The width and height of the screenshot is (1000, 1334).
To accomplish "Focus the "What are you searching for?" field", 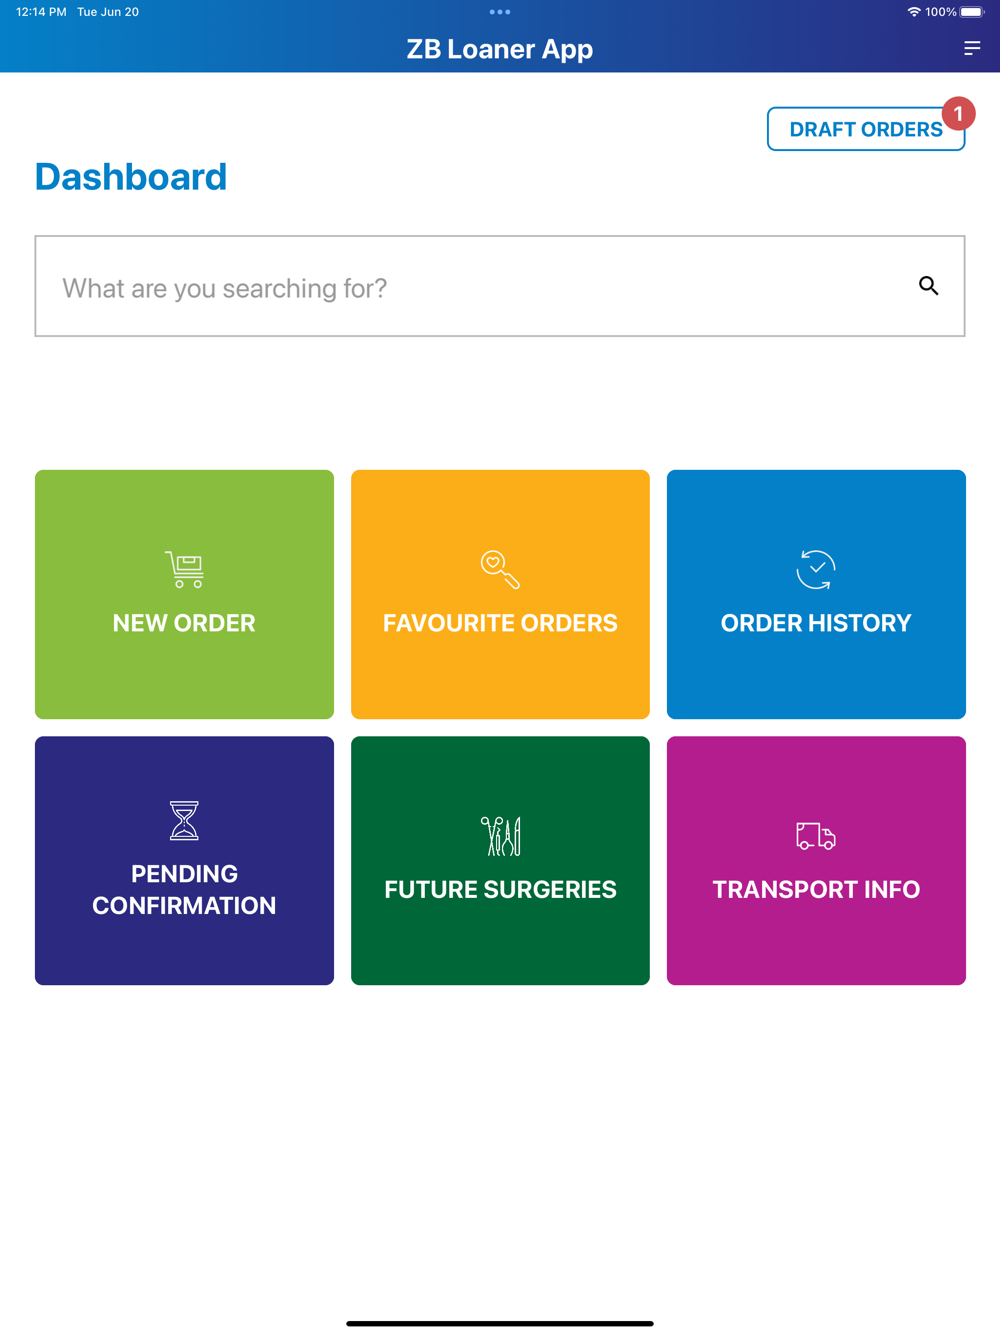I will 470,287.
